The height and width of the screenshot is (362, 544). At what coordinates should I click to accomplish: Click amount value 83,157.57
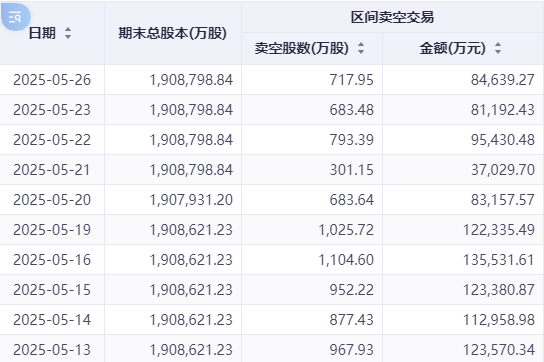[x=503, y=200]
